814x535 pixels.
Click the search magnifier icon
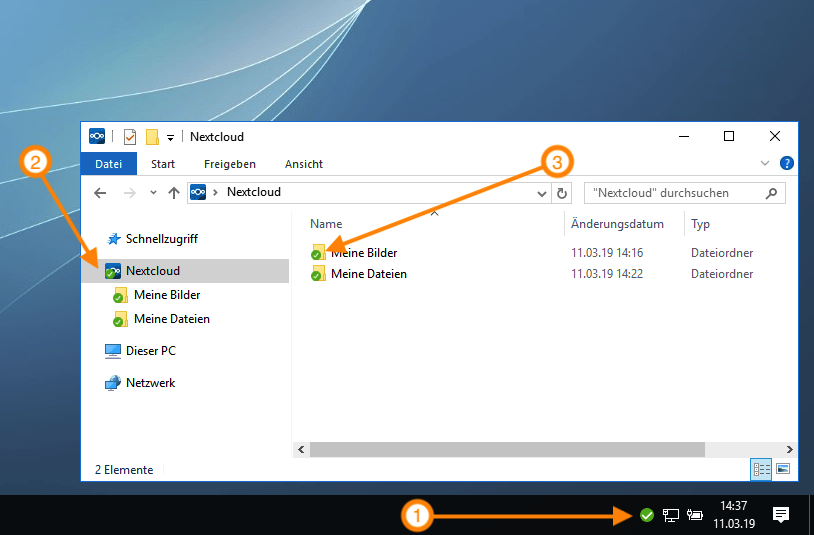771,193
